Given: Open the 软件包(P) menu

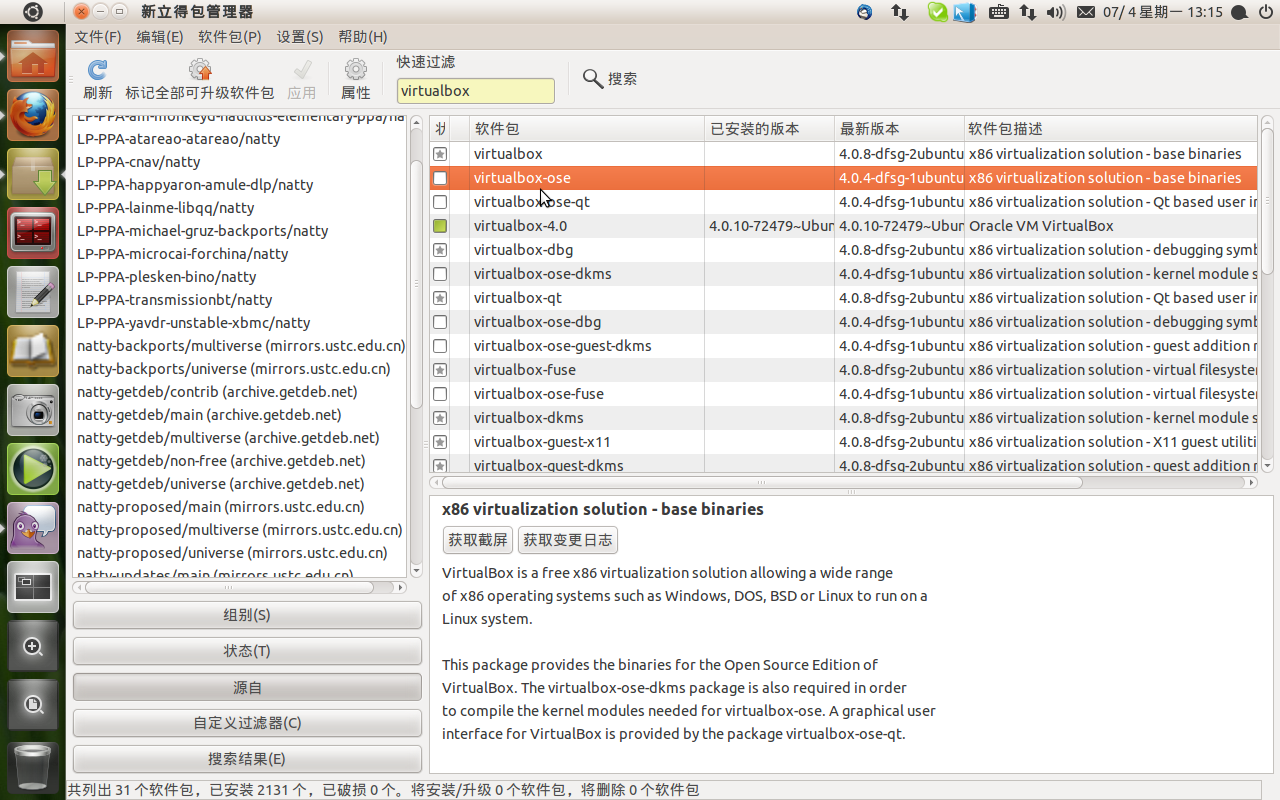Looking at the screenshot, I should pyautogui.click(x=230, y=37).
